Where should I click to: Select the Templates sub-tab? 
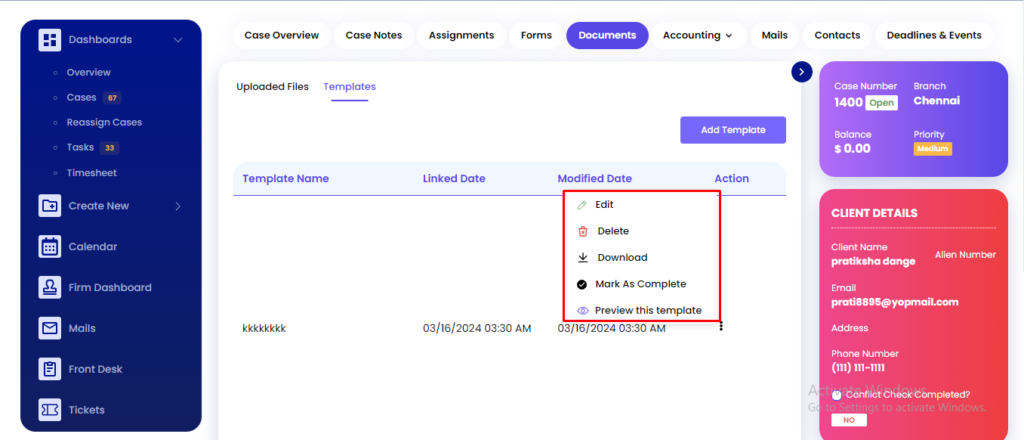[349, 86]
